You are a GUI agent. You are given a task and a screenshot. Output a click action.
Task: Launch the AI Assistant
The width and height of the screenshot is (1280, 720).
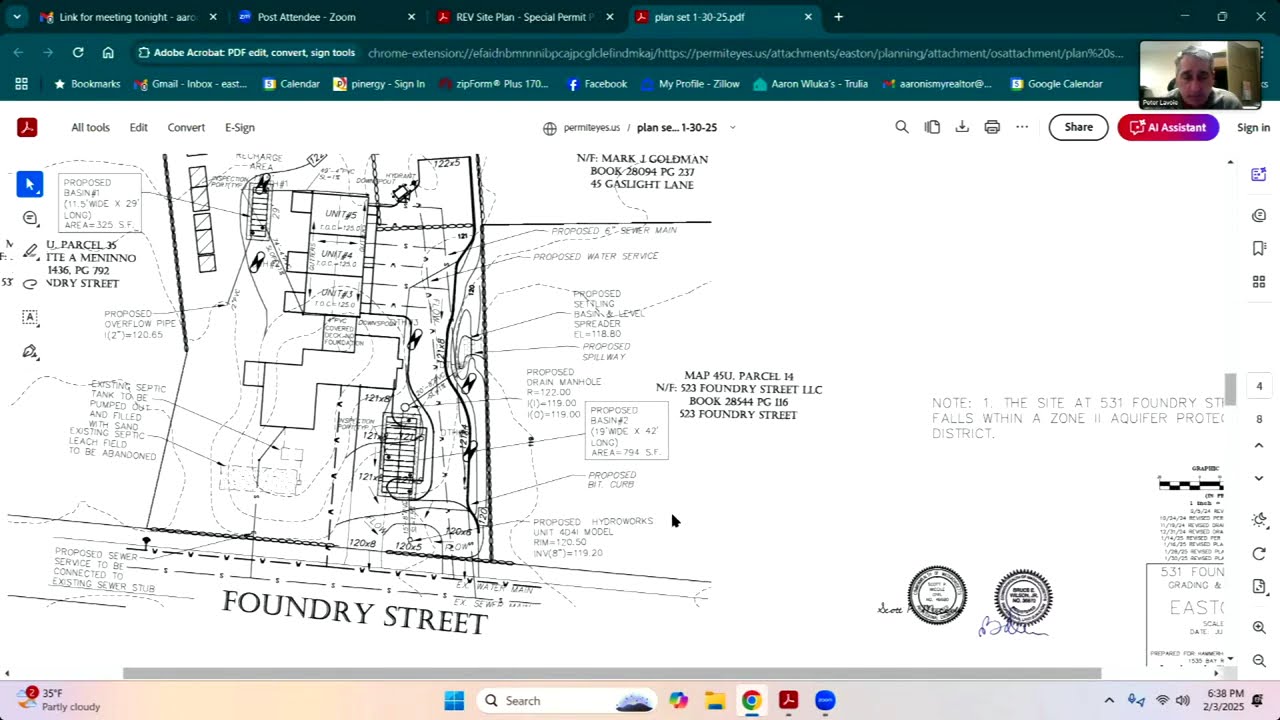coord(1168,127)
